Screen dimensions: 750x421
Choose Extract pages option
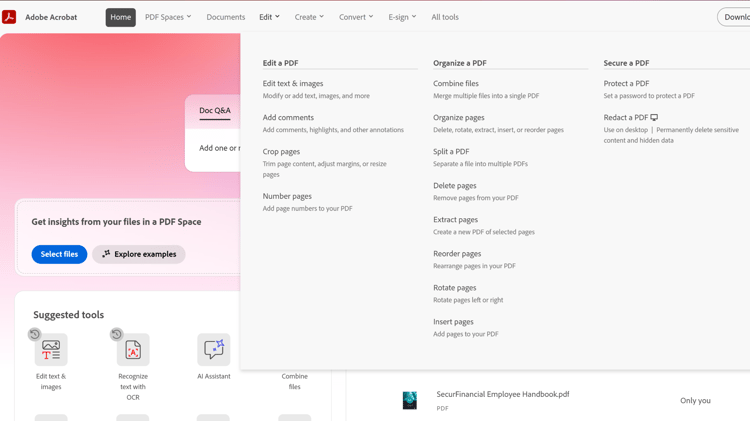point(455,220)
